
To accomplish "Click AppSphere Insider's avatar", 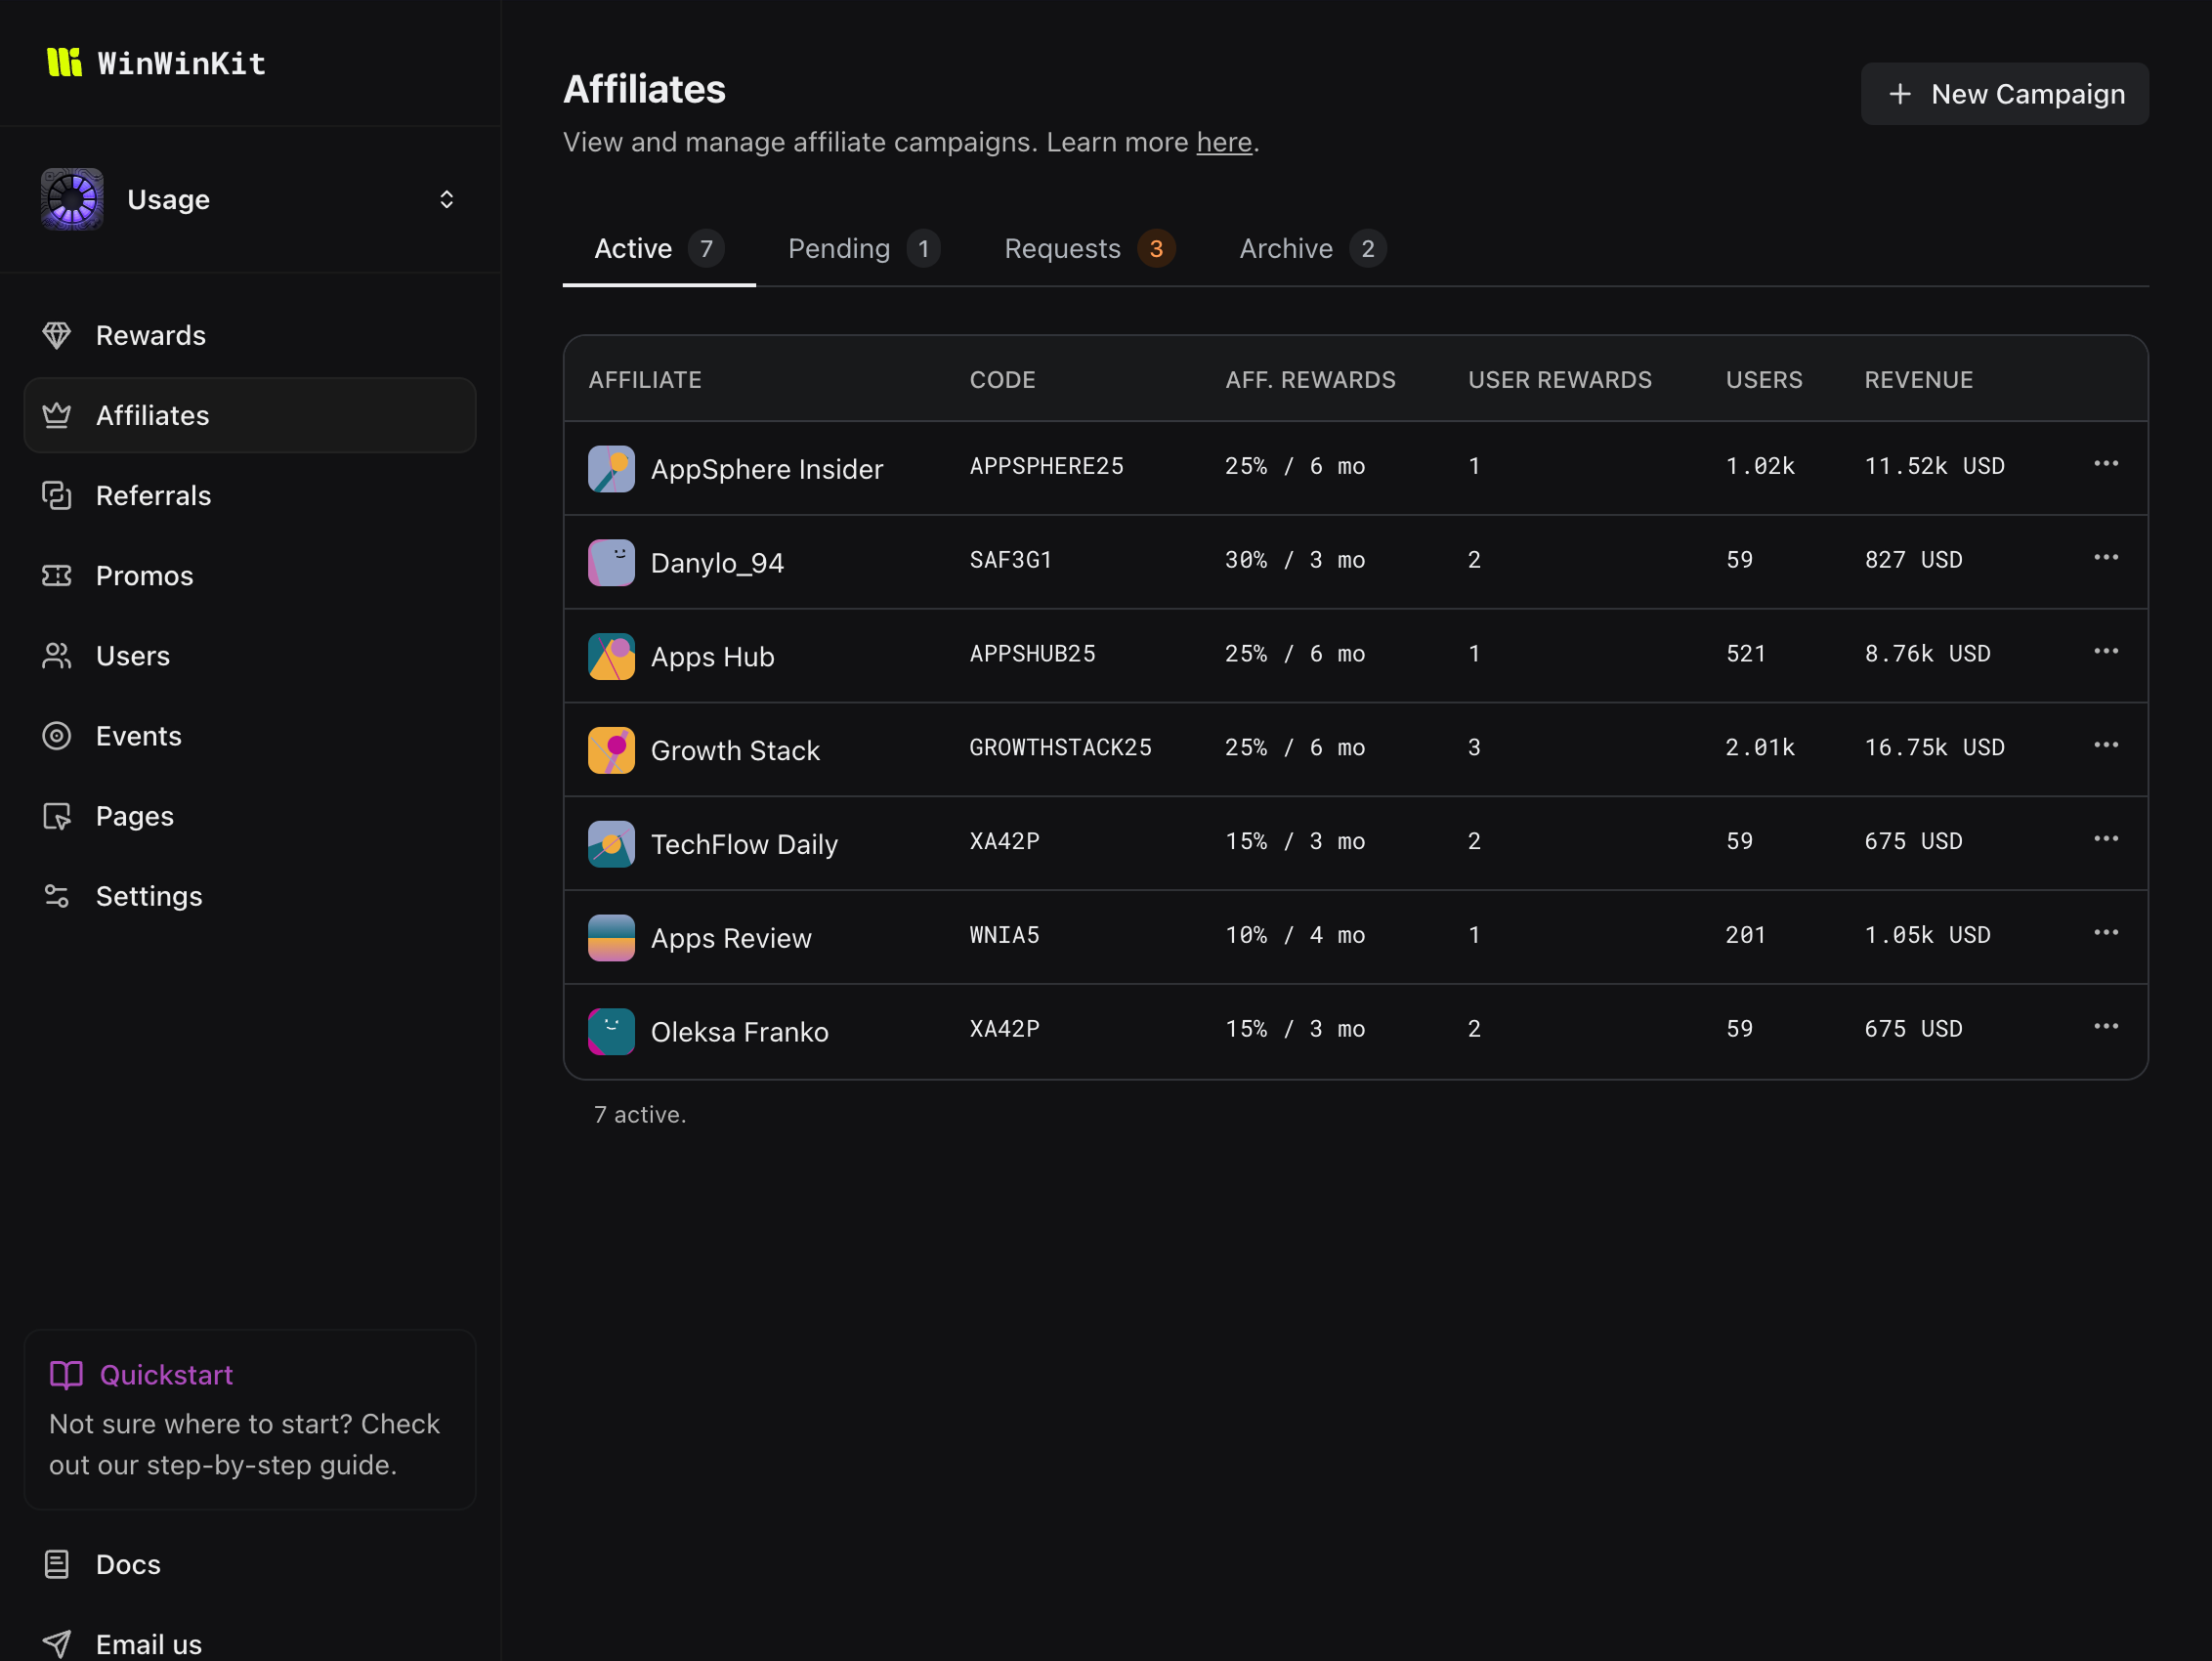I will coord(611,468).
